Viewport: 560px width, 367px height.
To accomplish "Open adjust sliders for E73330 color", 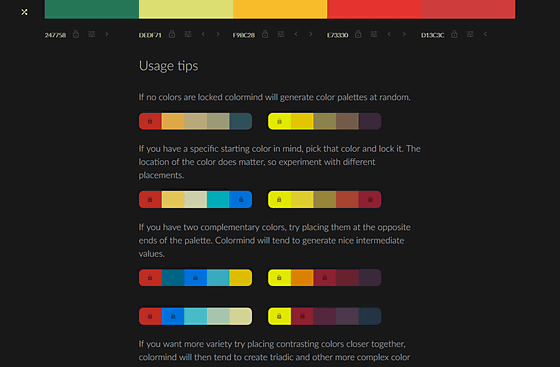I will coord(374,34).
